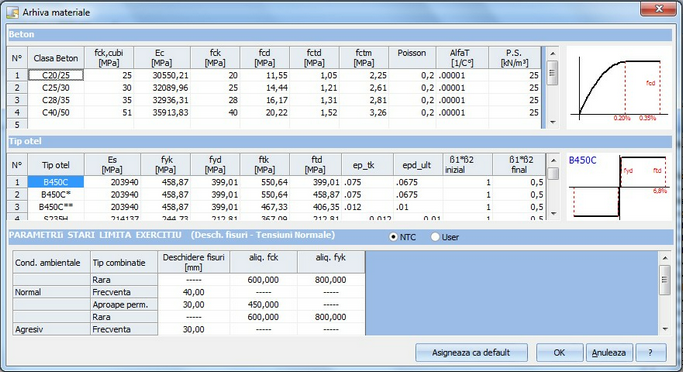
Task: Close the Arhiva materiale dialog
Action: (659, 8)
